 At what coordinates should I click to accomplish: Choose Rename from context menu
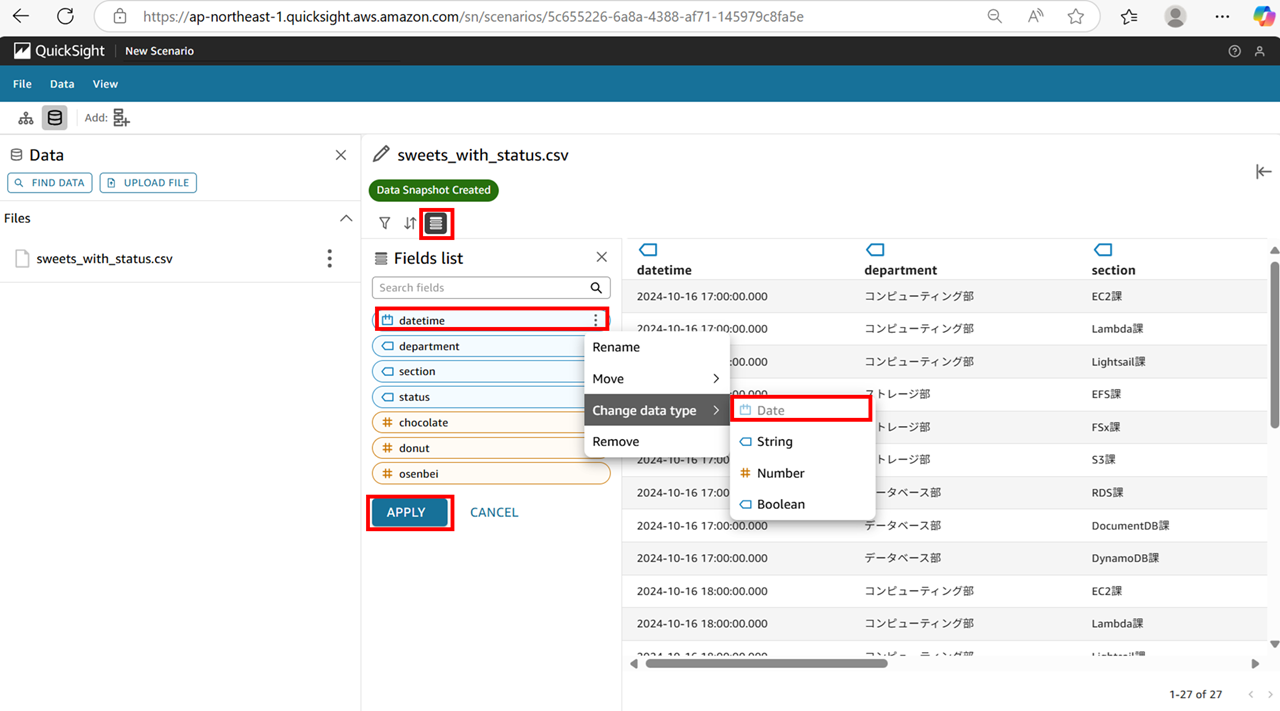point(657,347)
